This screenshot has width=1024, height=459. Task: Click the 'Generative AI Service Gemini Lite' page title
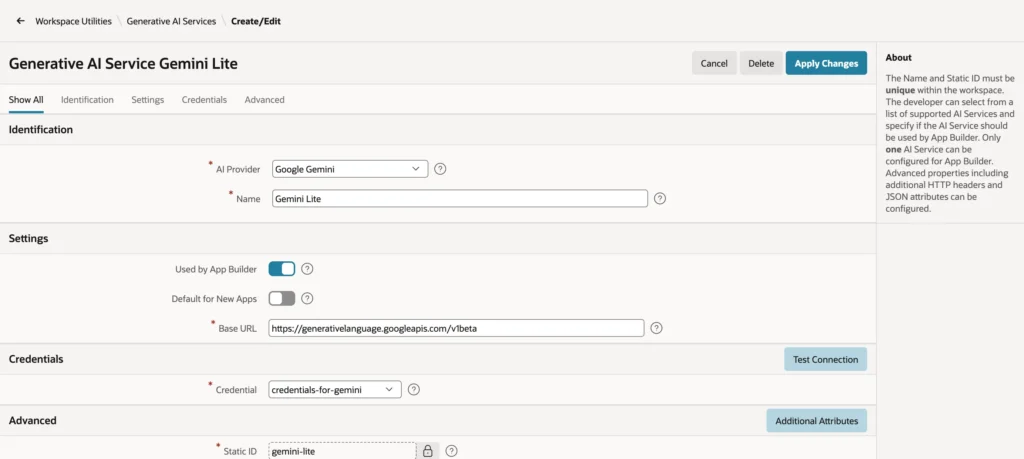[123, 63]
